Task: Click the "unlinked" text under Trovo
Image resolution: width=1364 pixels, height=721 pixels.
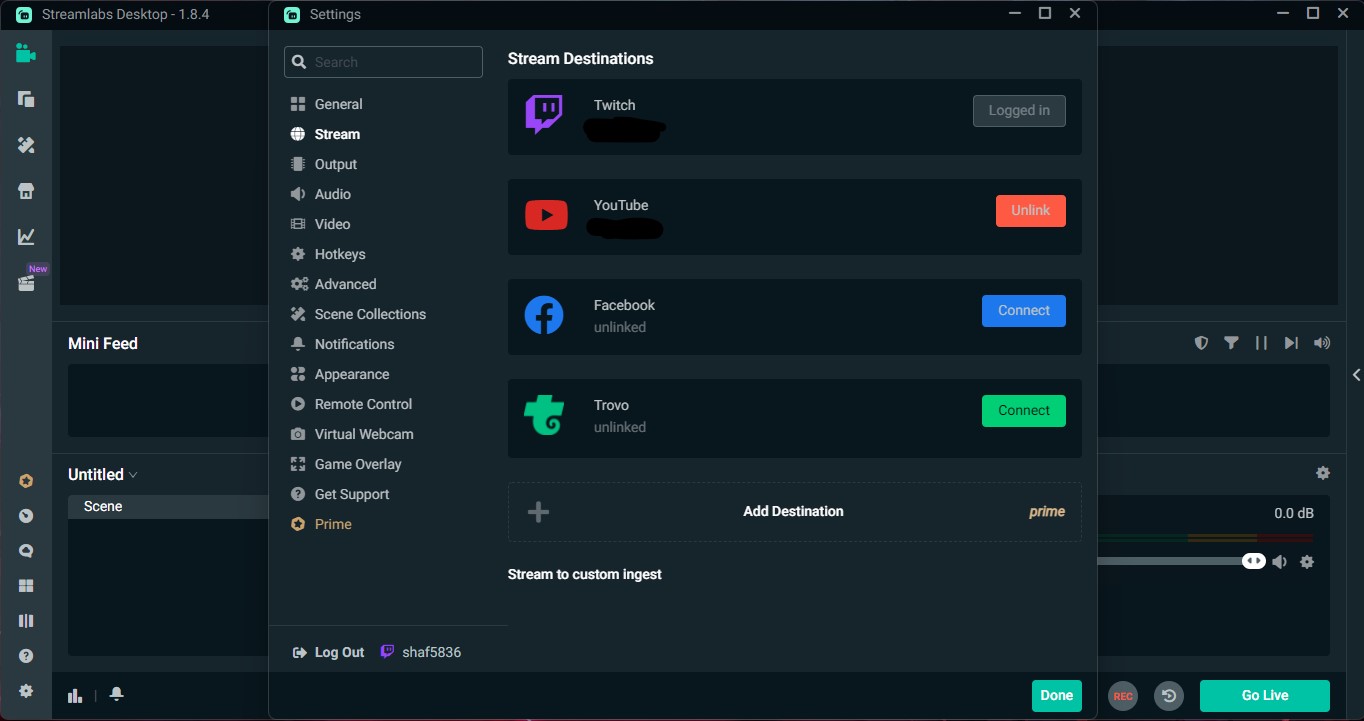Action: tap(620, 427)
